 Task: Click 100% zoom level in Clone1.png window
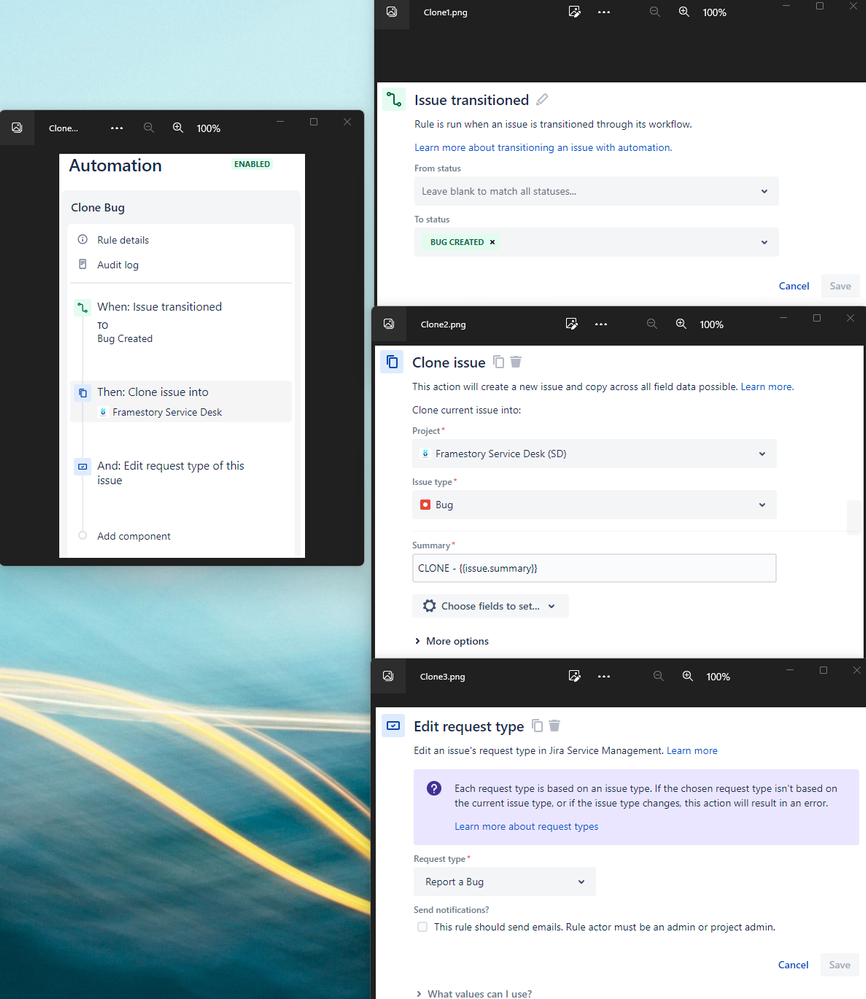(x=714, y=13)
